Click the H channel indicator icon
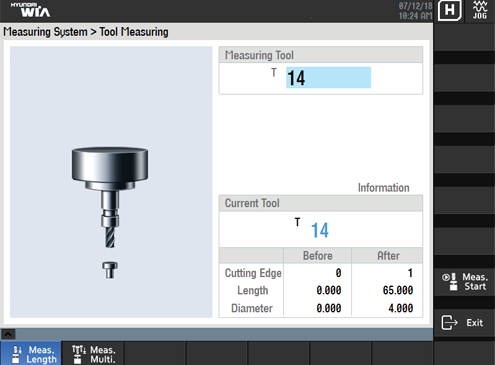Image resolution: width=495 pixels, height=365 pixels. pyautogui.click(x=449, y=10)
